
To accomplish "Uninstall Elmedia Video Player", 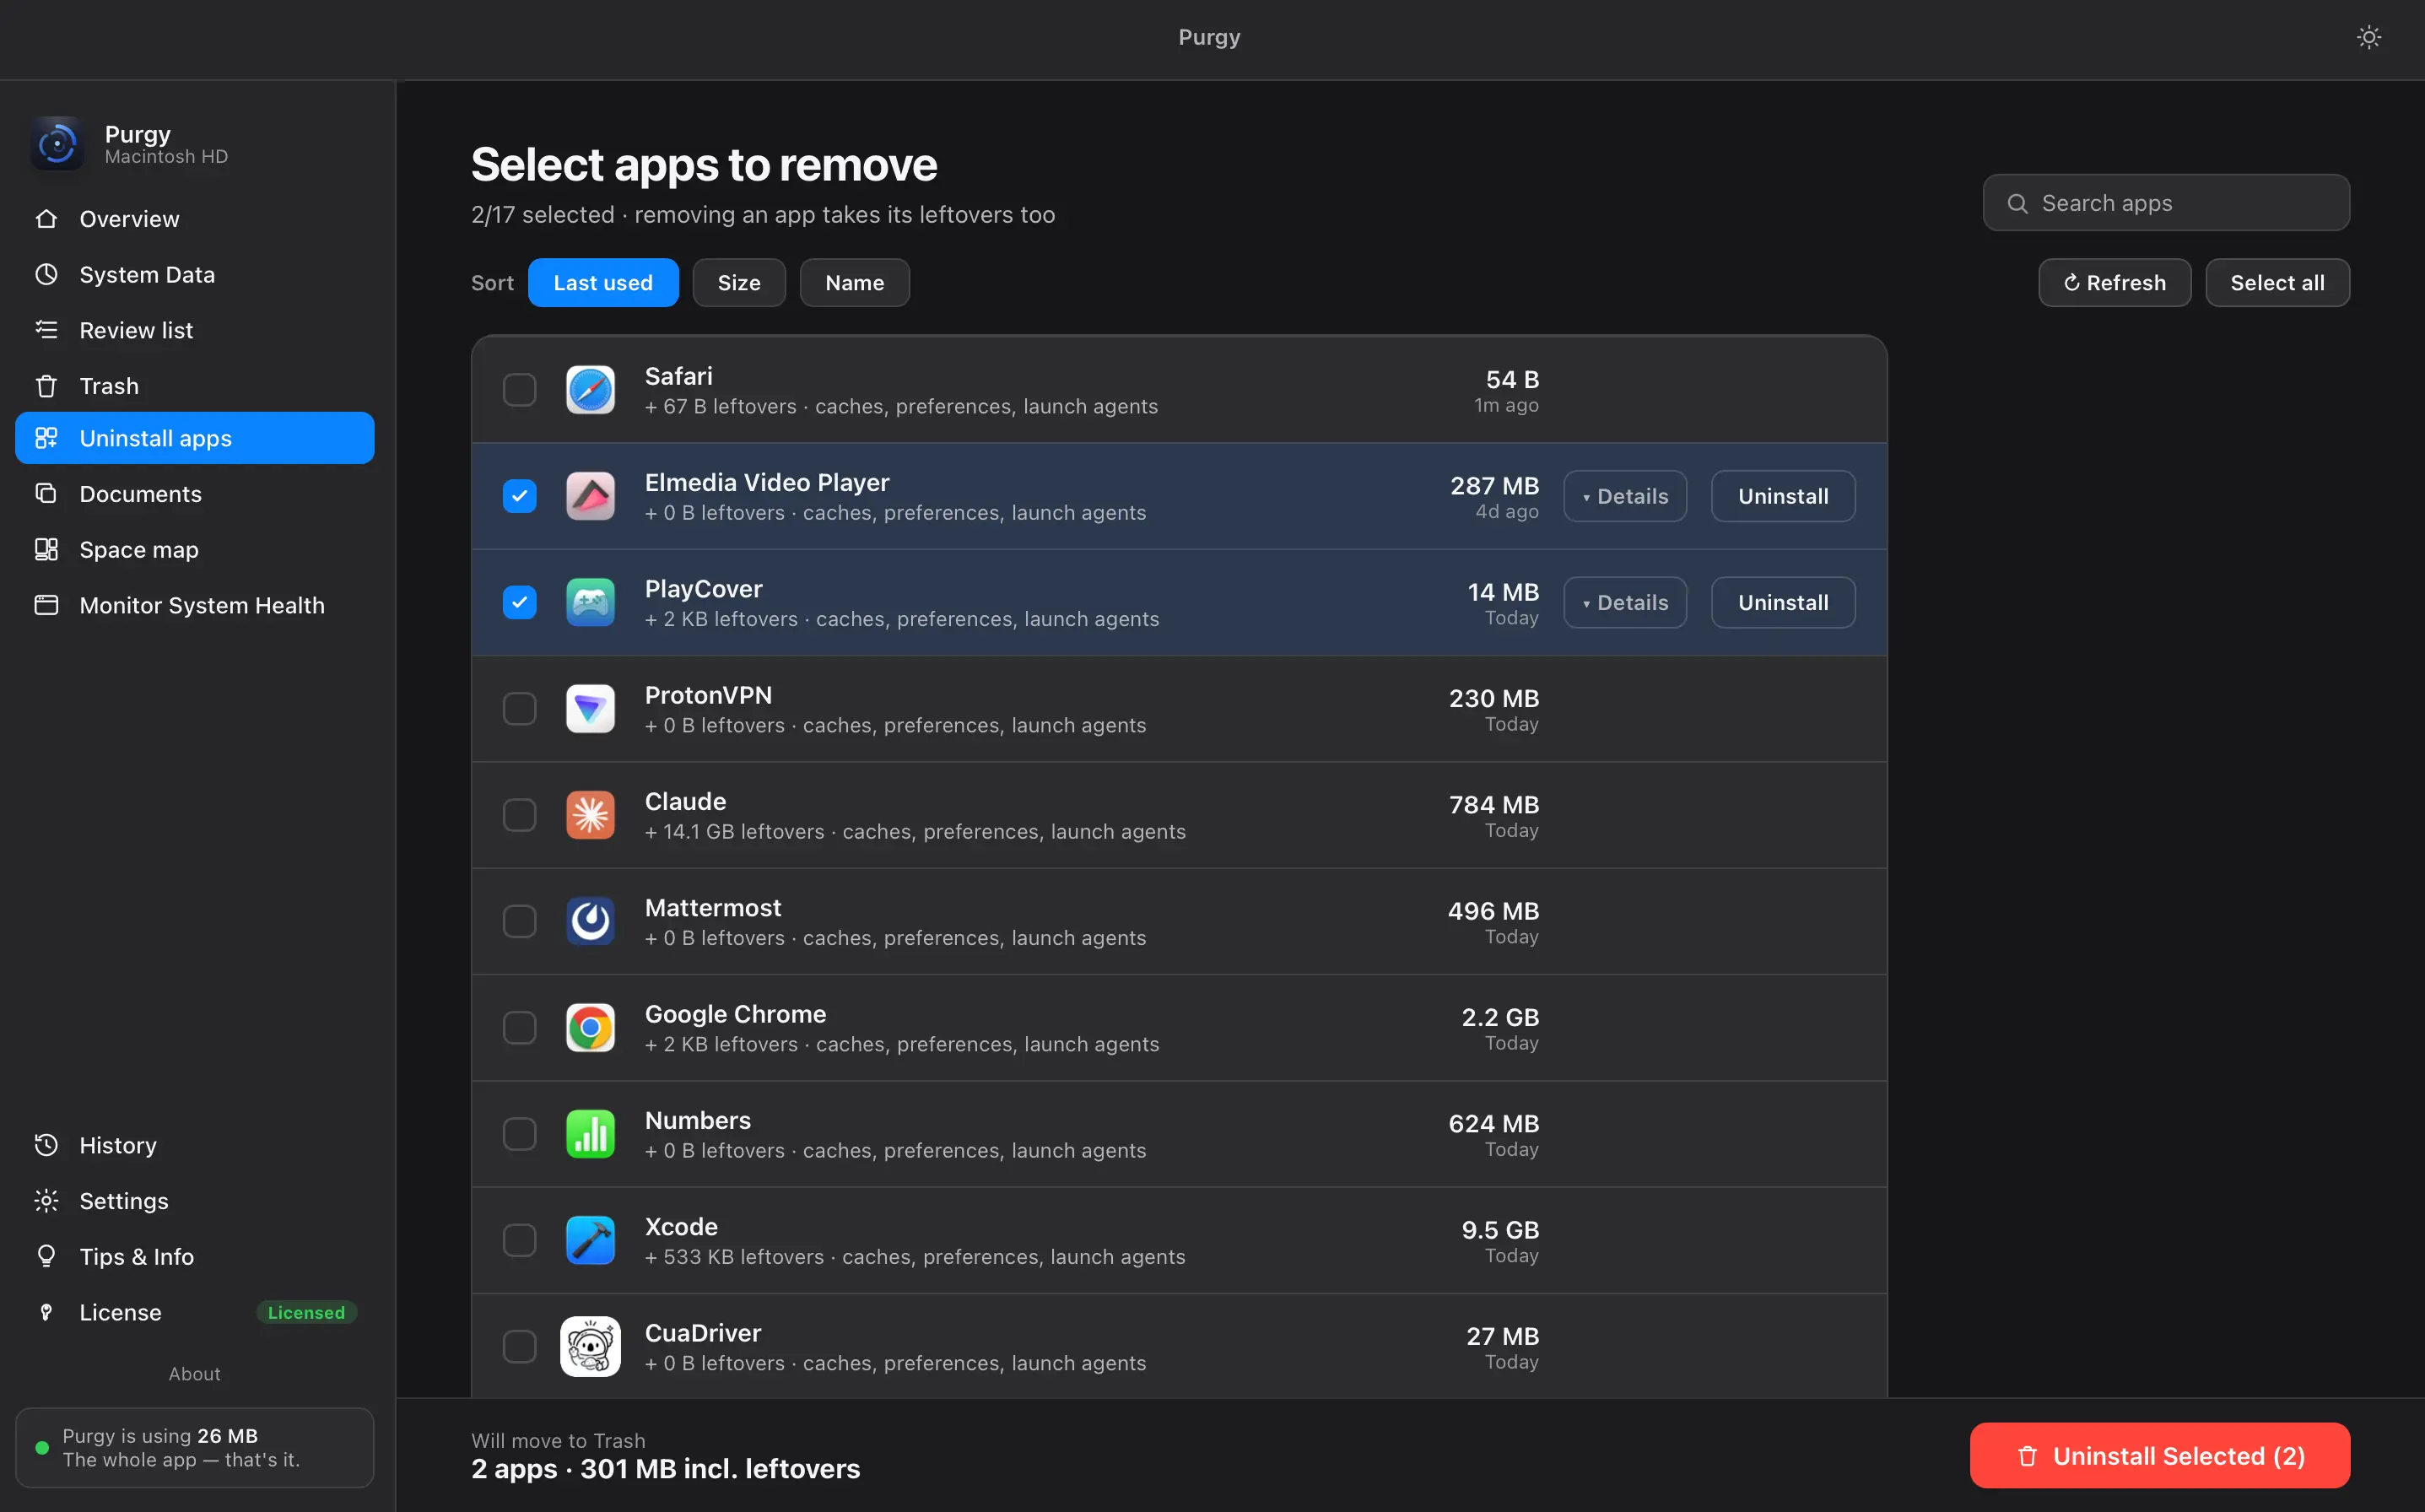I will [x=1783, y=496].
